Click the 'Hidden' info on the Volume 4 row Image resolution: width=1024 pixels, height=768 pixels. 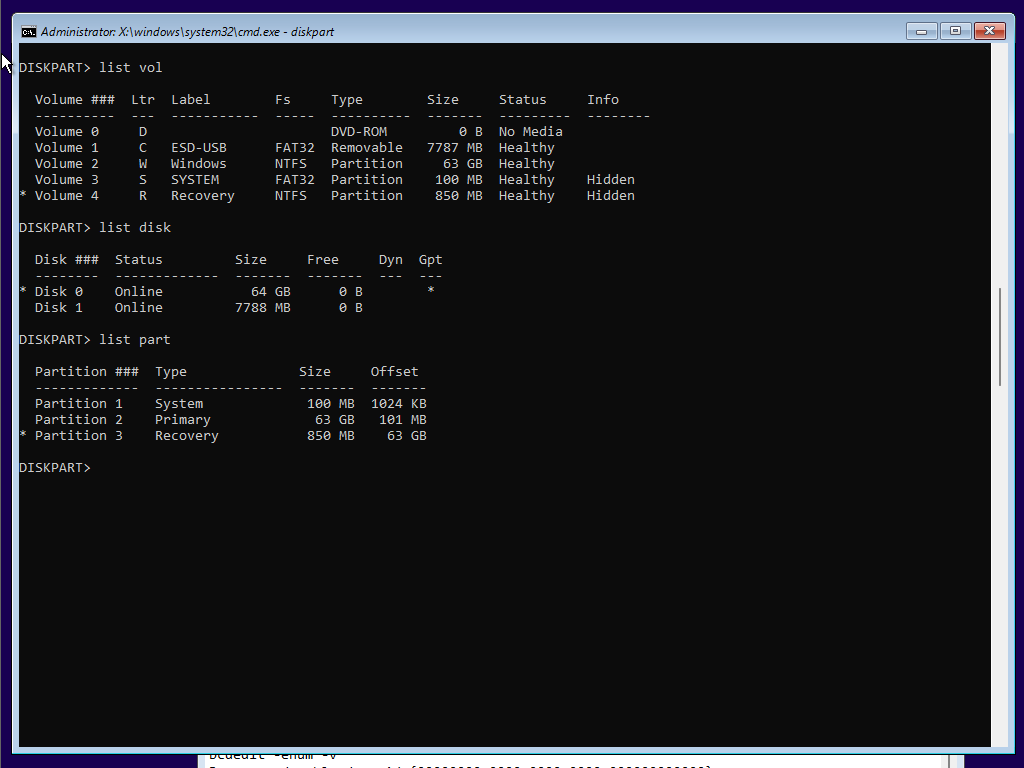pyautogui.click(x=611, y=196)
